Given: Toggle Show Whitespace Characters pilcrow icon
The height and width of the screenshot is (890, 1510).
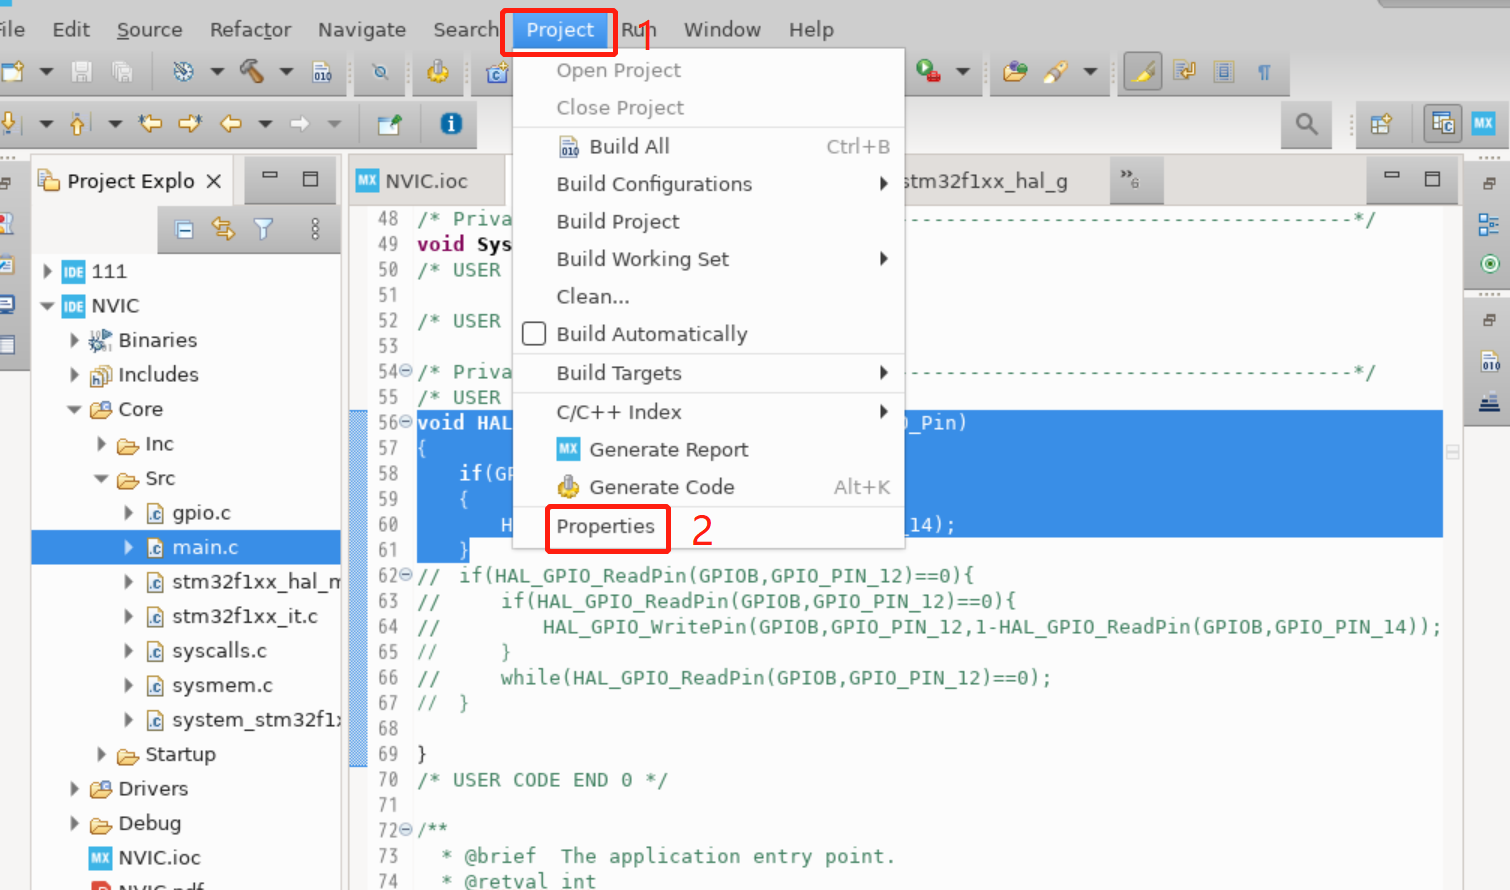Looking at the screenshot, I should click(x=1264, y=72).
